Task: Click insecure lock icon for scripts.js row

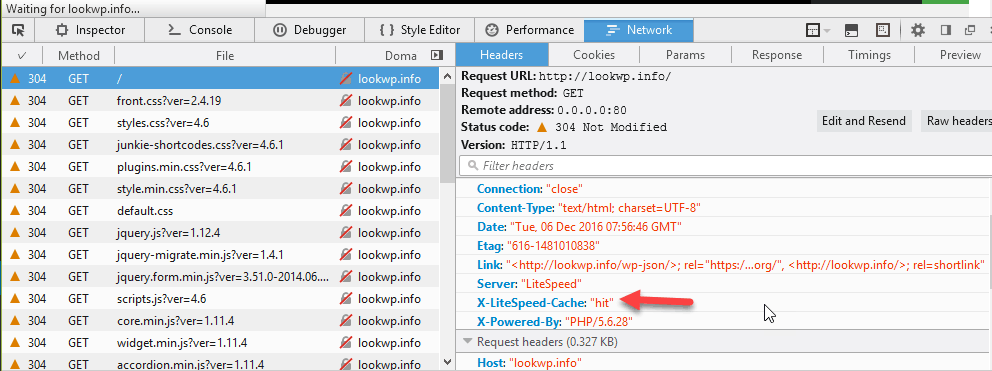Action: tap(345, 299)
